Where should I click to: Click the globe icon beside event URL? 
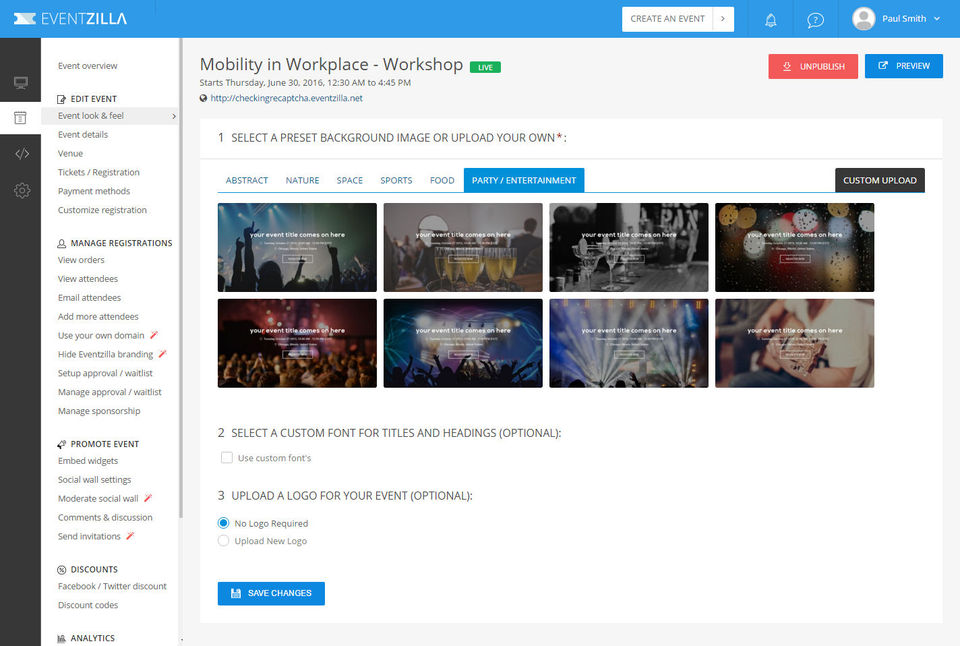click(203, 98)
